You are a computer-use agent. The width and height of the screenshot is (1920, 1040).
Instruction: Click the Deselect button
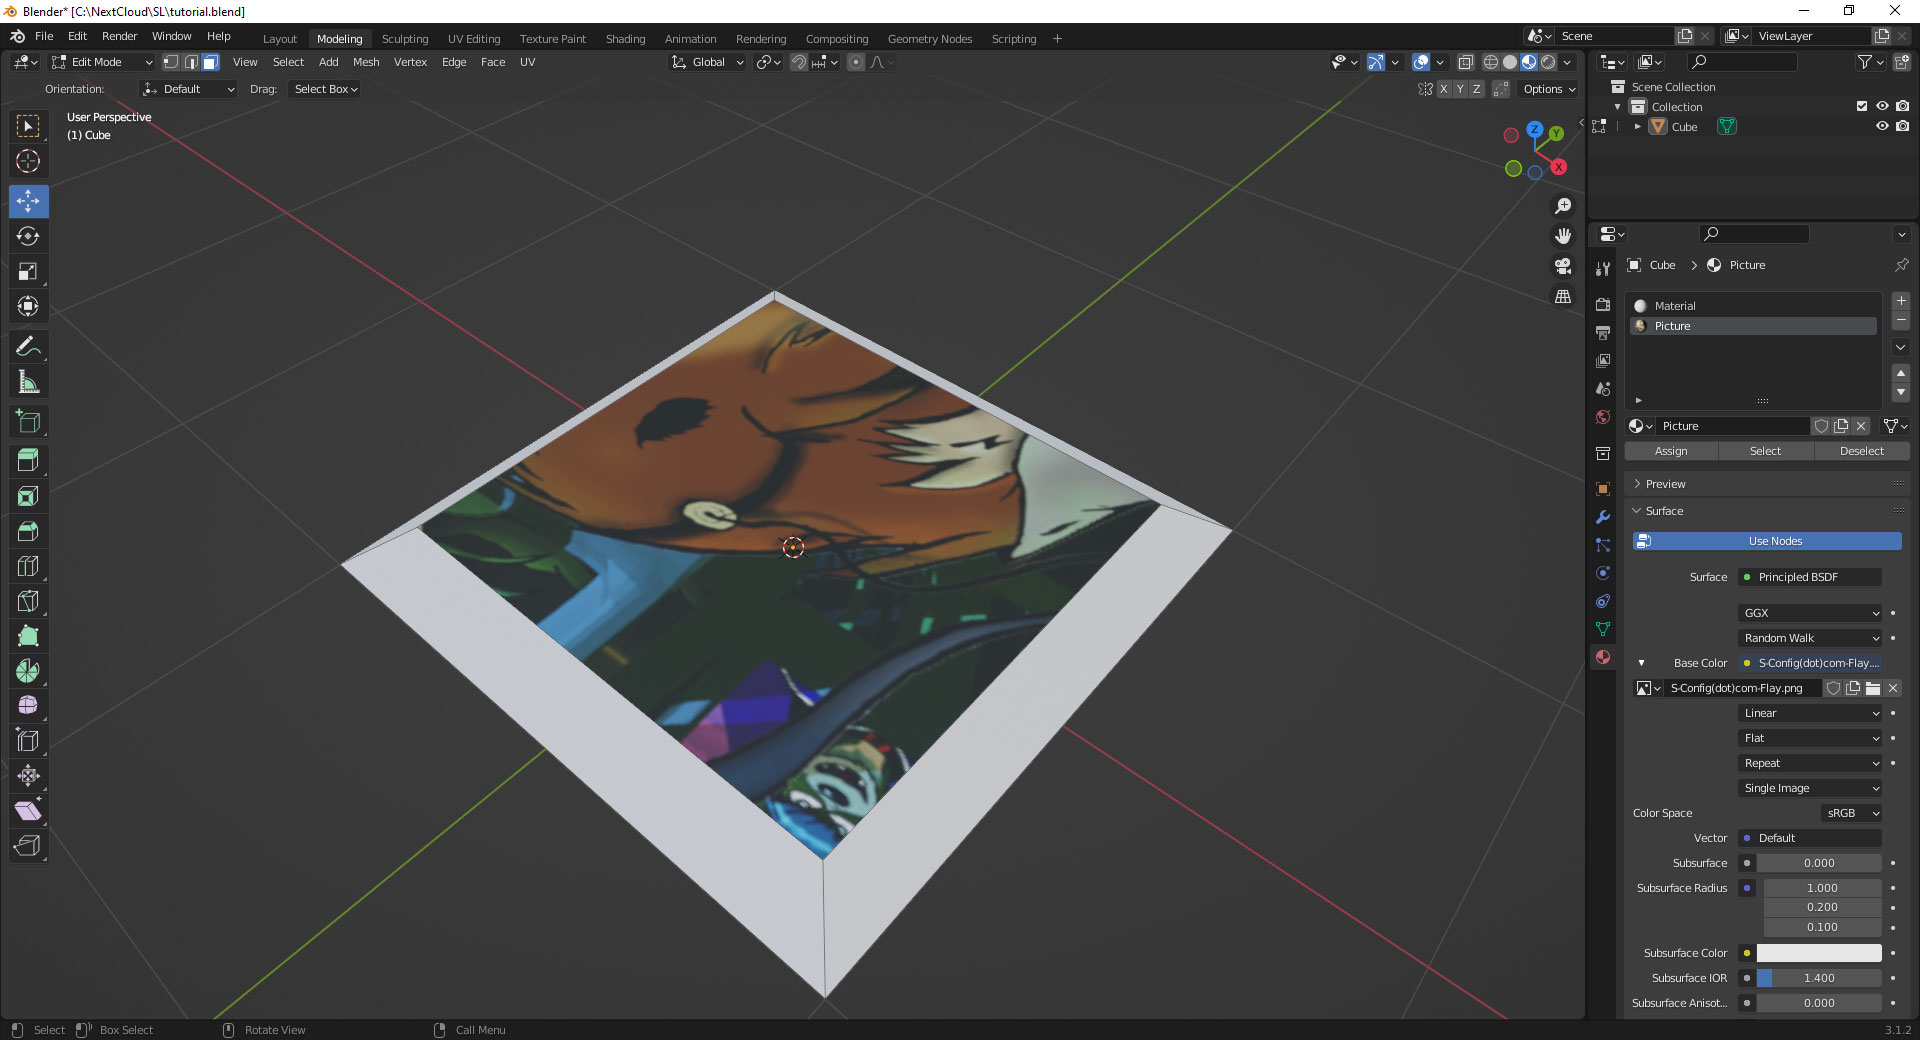pos(1861,451)
